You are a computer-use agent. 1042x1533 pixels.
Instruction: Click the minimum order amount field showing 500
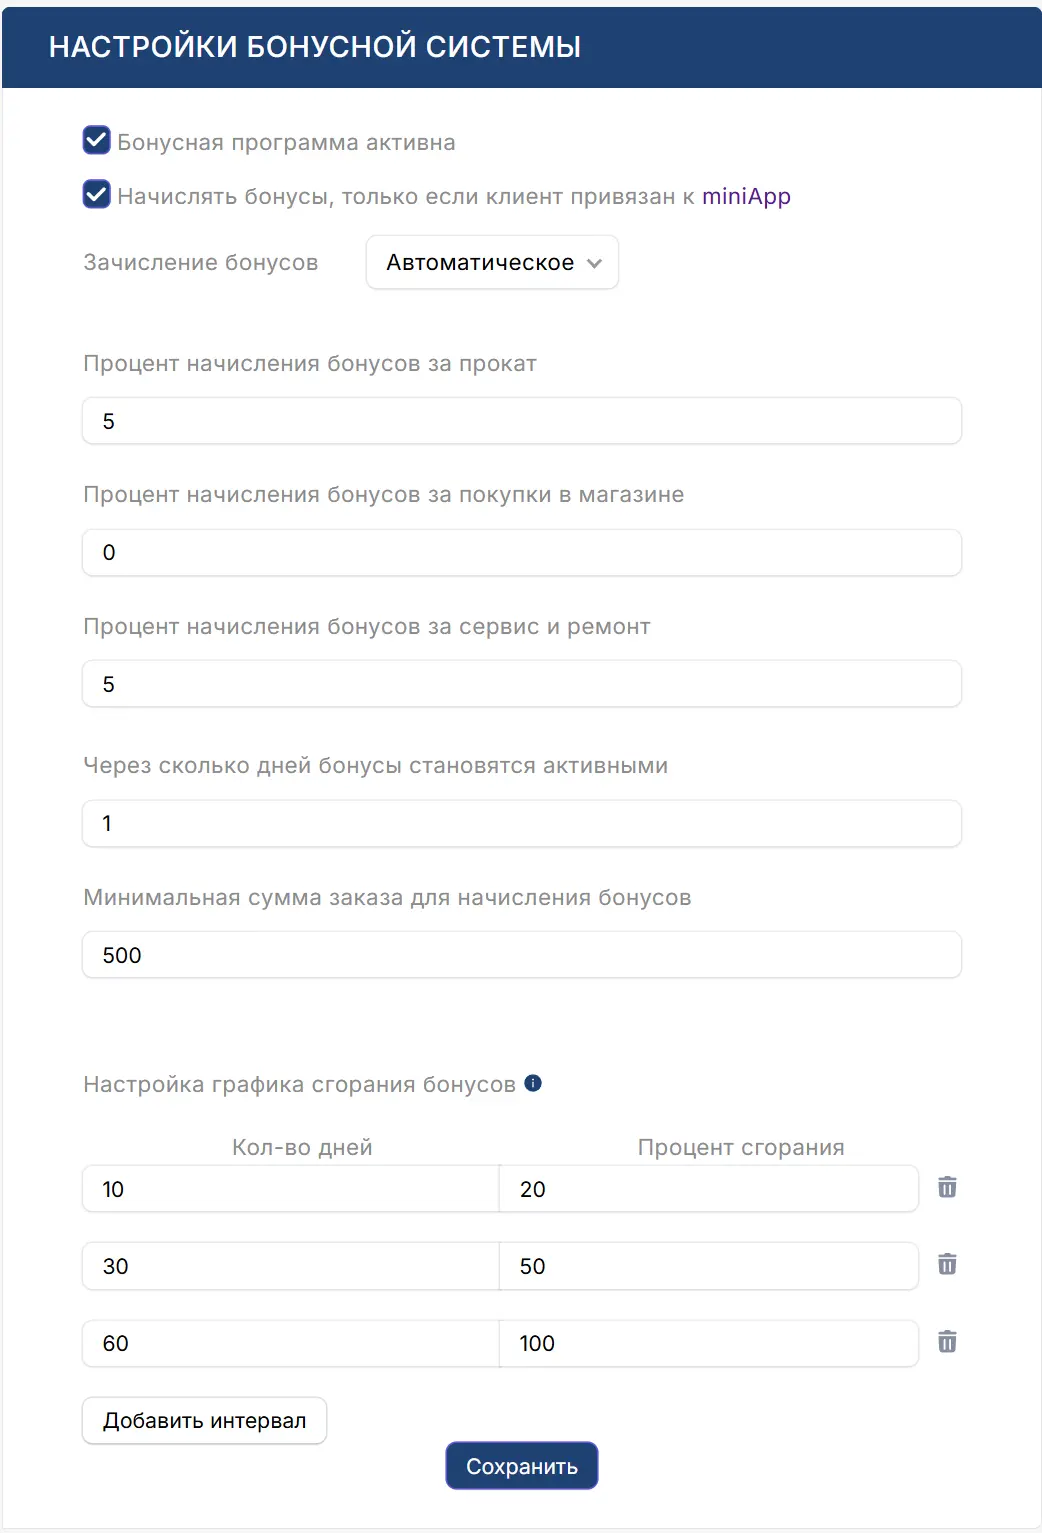coord(521,955)
